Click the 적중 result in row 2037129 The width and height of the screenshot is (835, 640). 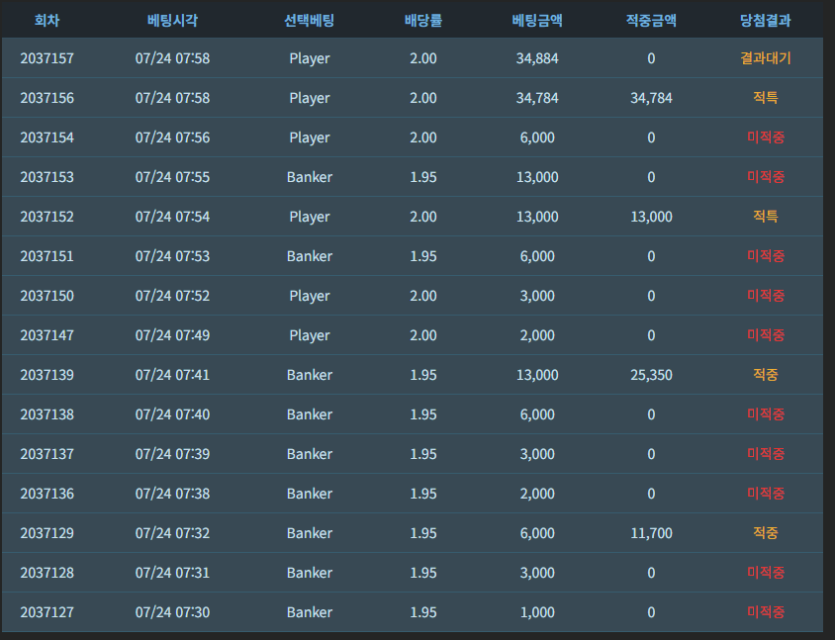pos(766,533)
